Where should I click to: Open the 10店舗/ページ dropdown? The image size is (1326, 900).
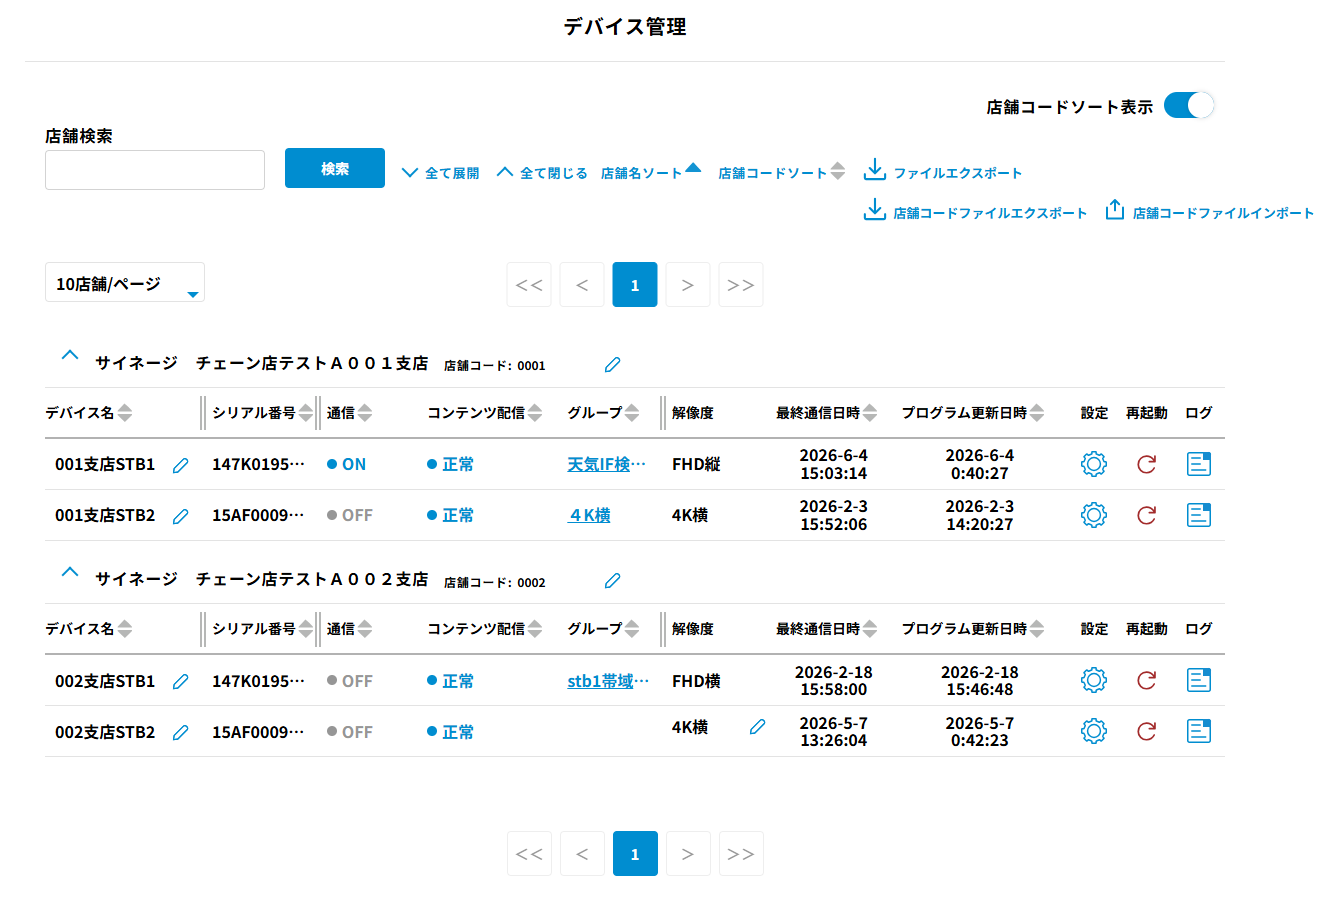point(125,283)
